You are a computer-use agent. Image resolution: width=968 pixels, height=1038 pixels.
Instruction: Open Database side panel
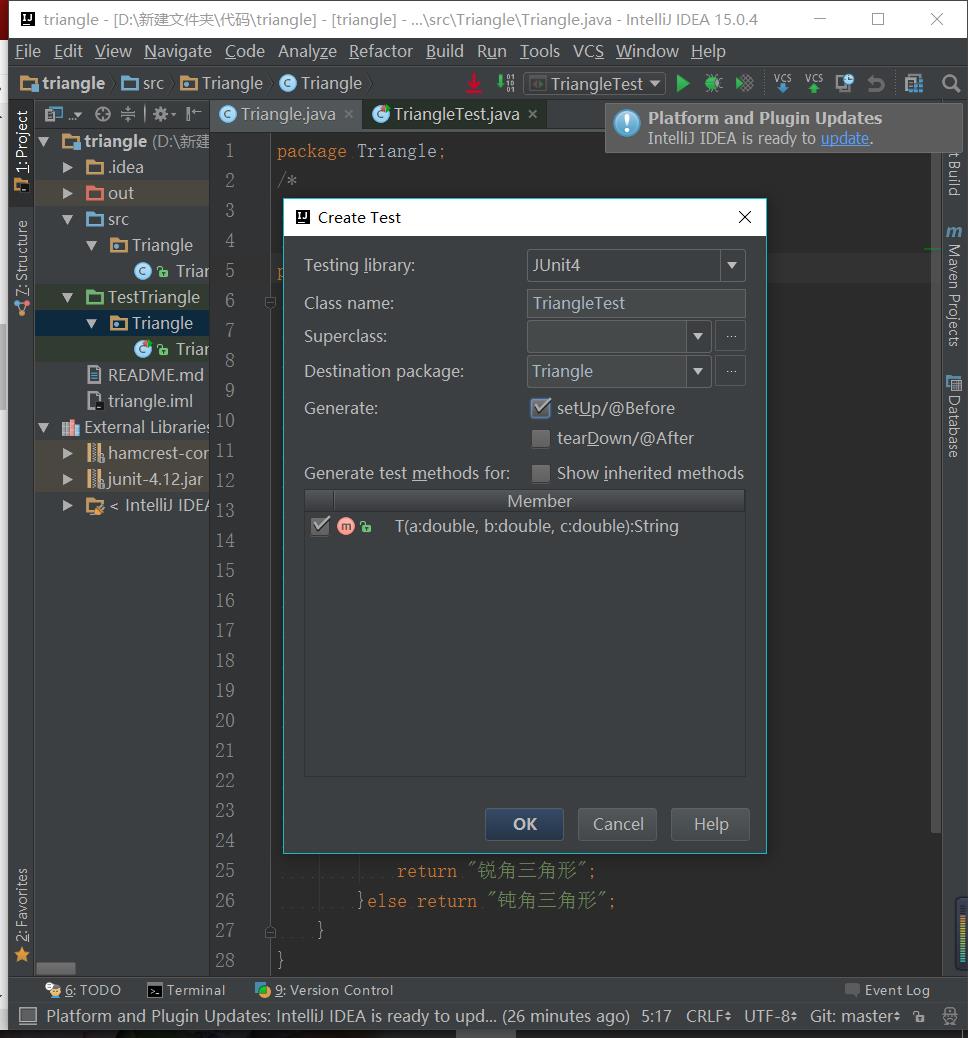point(953,416)
